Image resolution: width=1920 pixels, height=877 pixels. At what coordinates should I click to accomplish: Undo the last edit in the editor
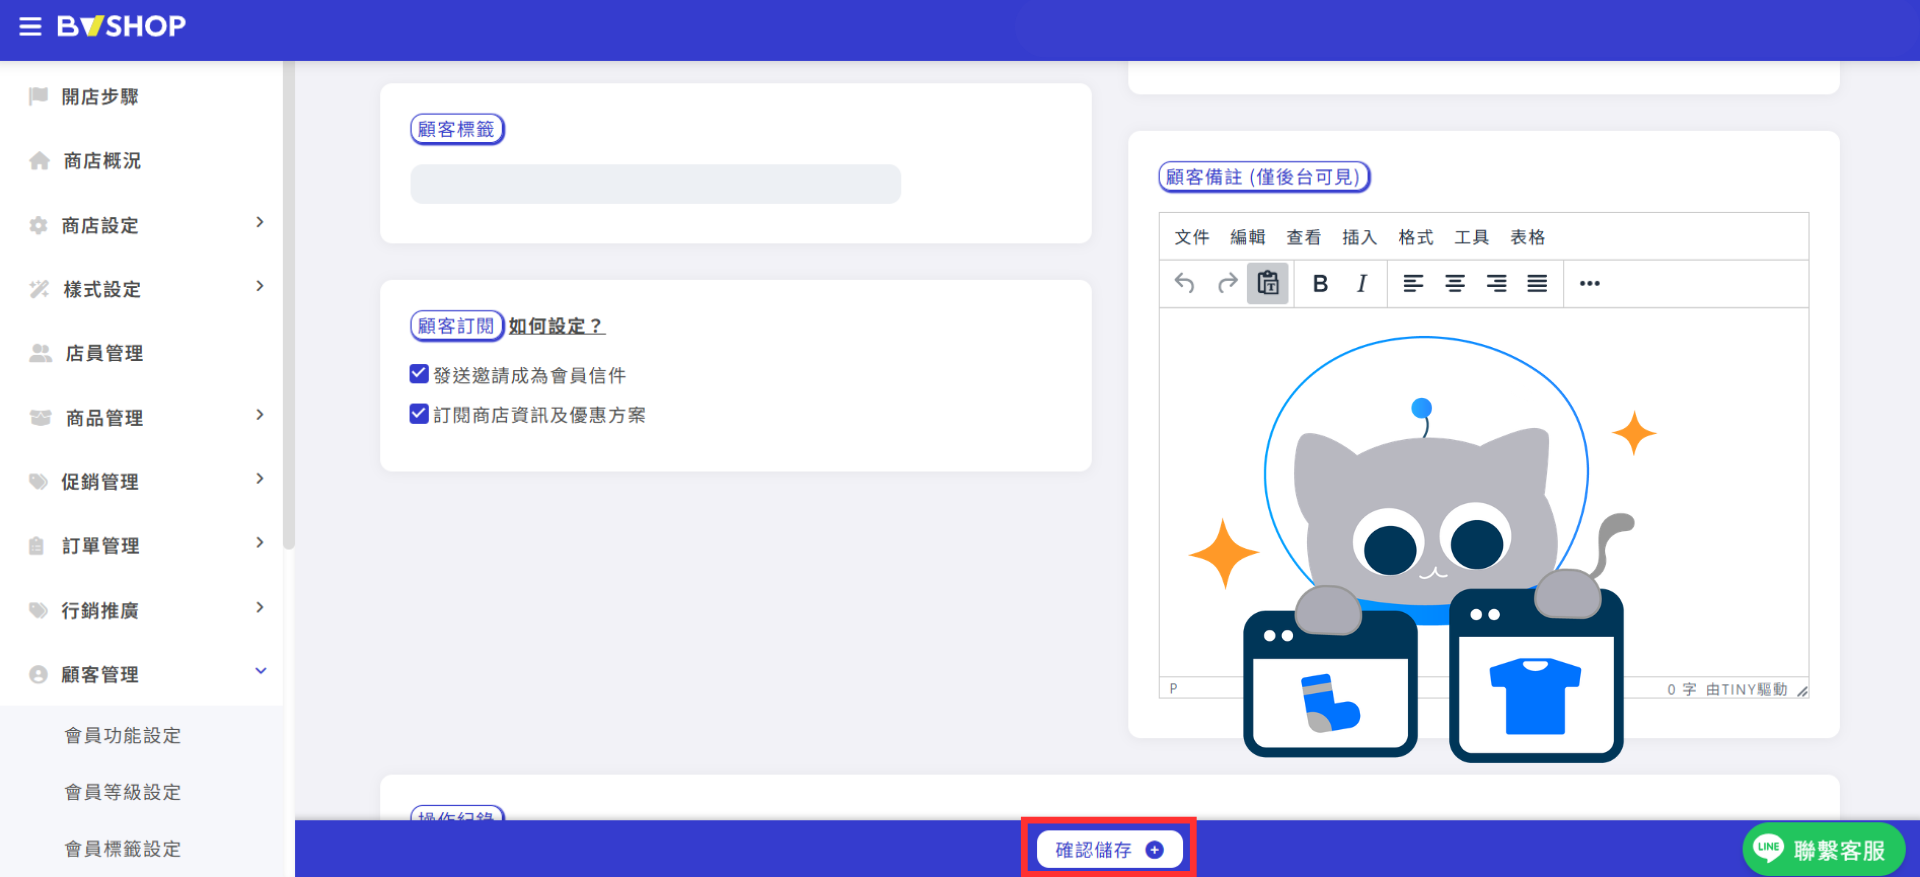click(x=1185, y=284)
